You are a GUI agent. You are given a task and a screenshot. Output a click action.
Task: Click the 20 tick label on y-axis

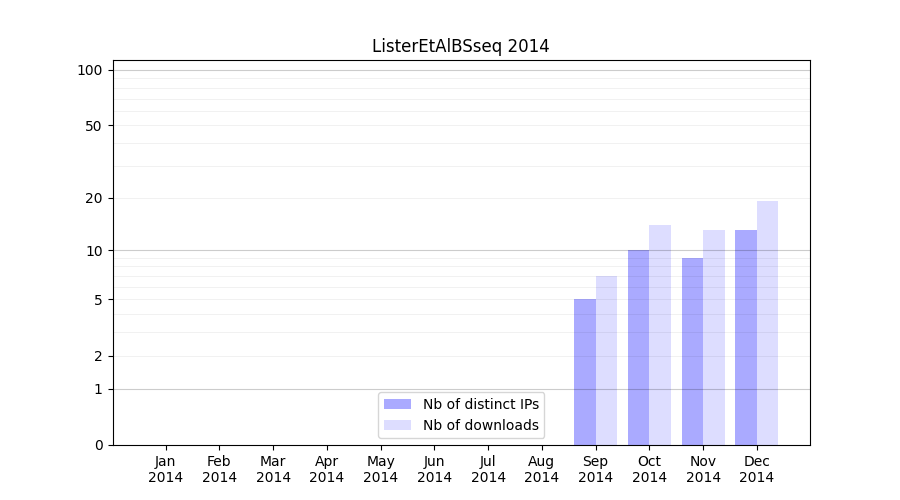pyautogui.click(x=94, y=198)
